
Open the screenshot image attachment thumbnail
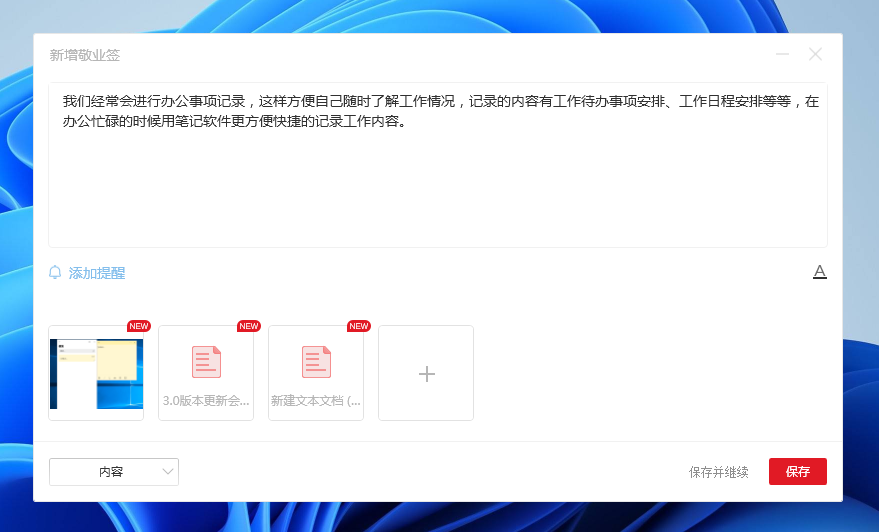tap(96, 373)
